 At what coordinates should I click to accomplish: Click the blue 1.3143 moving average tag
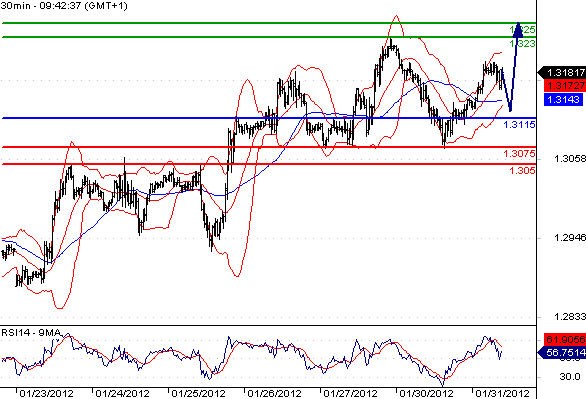563,99
